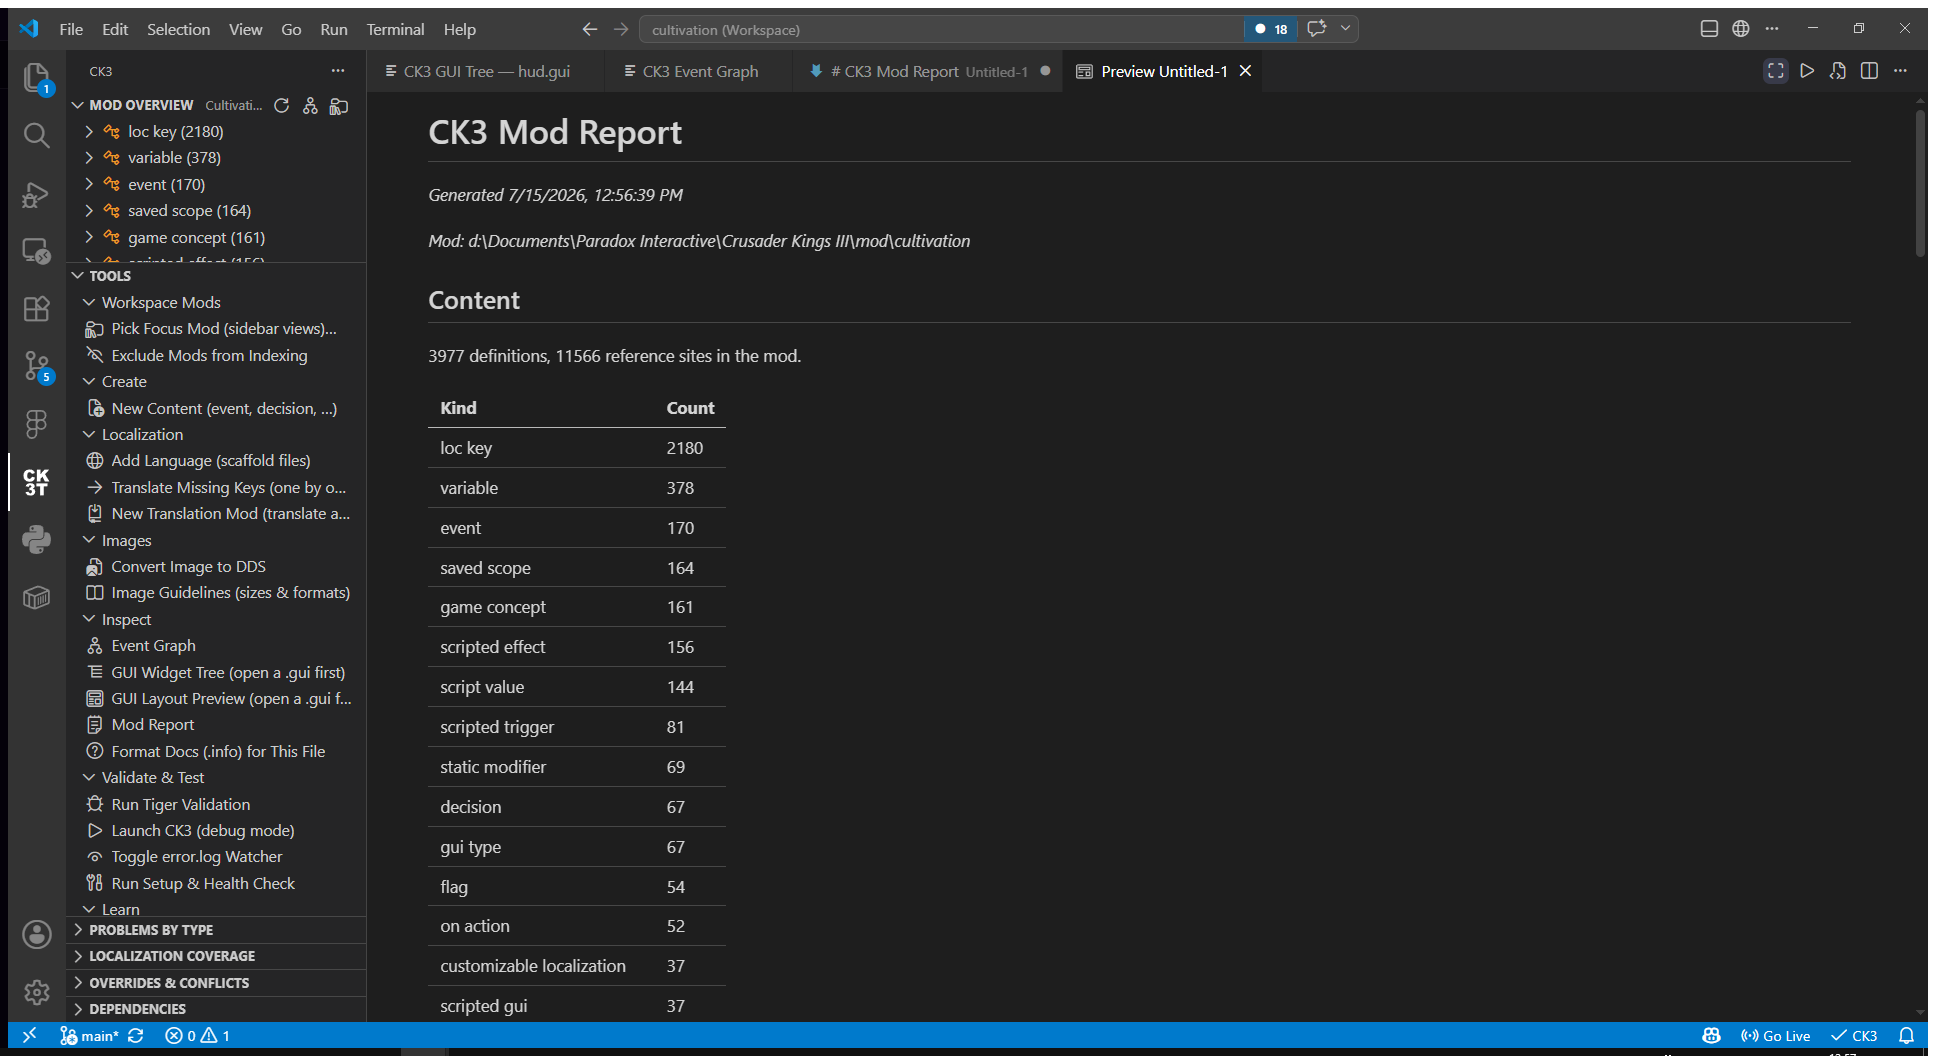Click the Copilot chat icon in title bar
The width and height of the screenshot is (1936, 1056).
[1317, 29]
